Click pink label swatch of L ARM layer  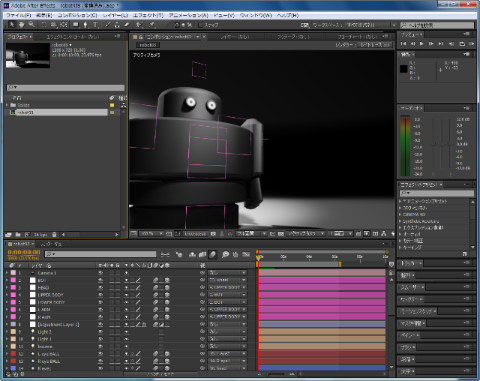click(13, 309)
